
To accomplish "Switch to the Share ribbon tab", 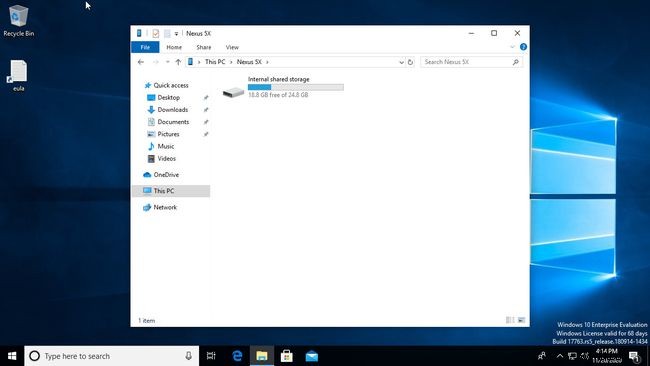I will (204, 47).
